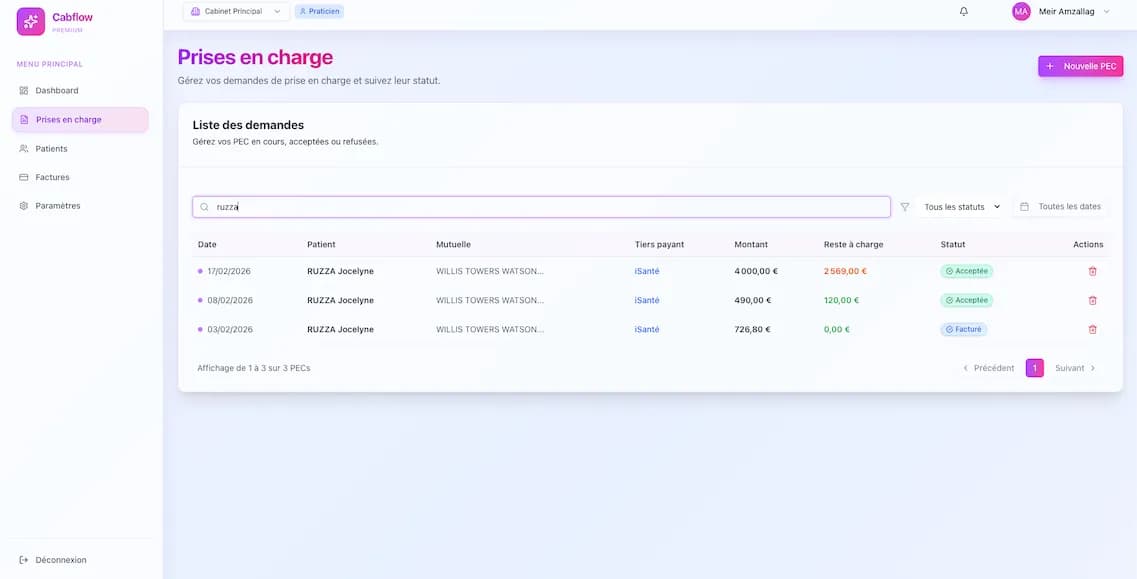Click the date 03/02/2026

coord(230,329)
